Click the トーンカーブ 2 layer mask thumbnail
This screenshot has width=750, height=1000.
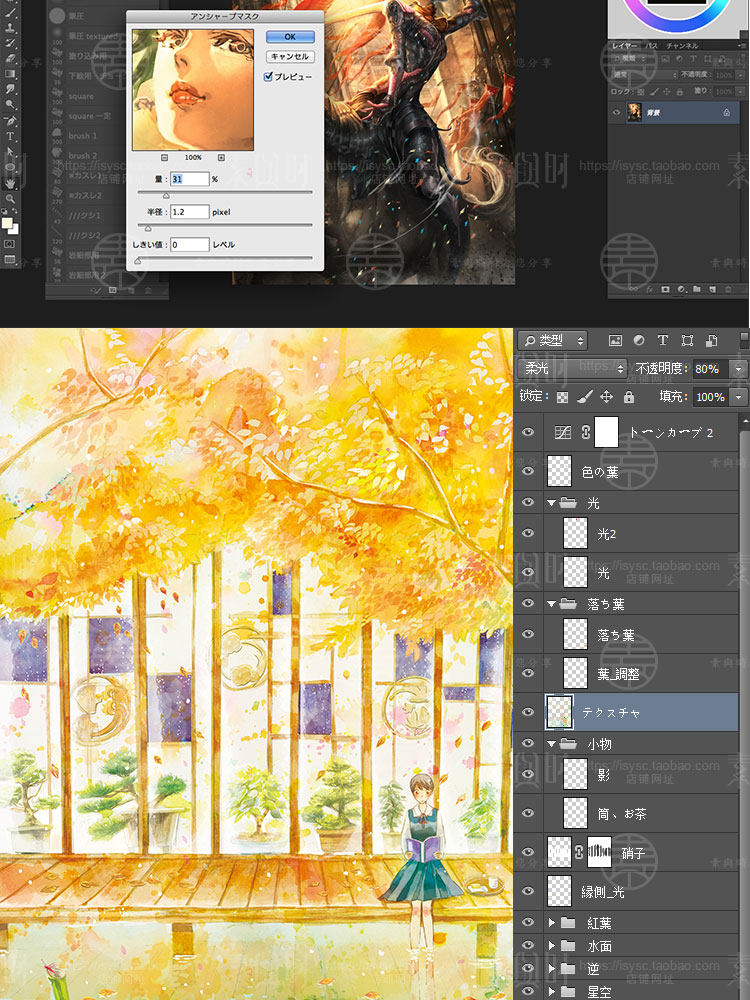(606, 432)
